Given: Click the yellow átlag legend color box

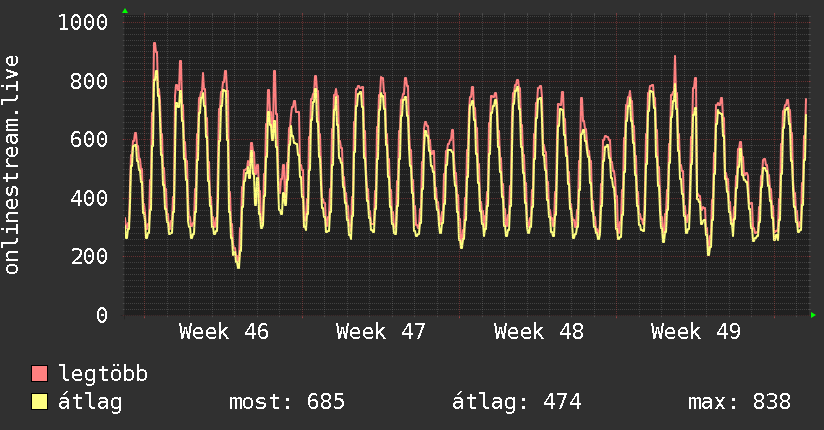Looking at the screenshot, I should (39, 402).
